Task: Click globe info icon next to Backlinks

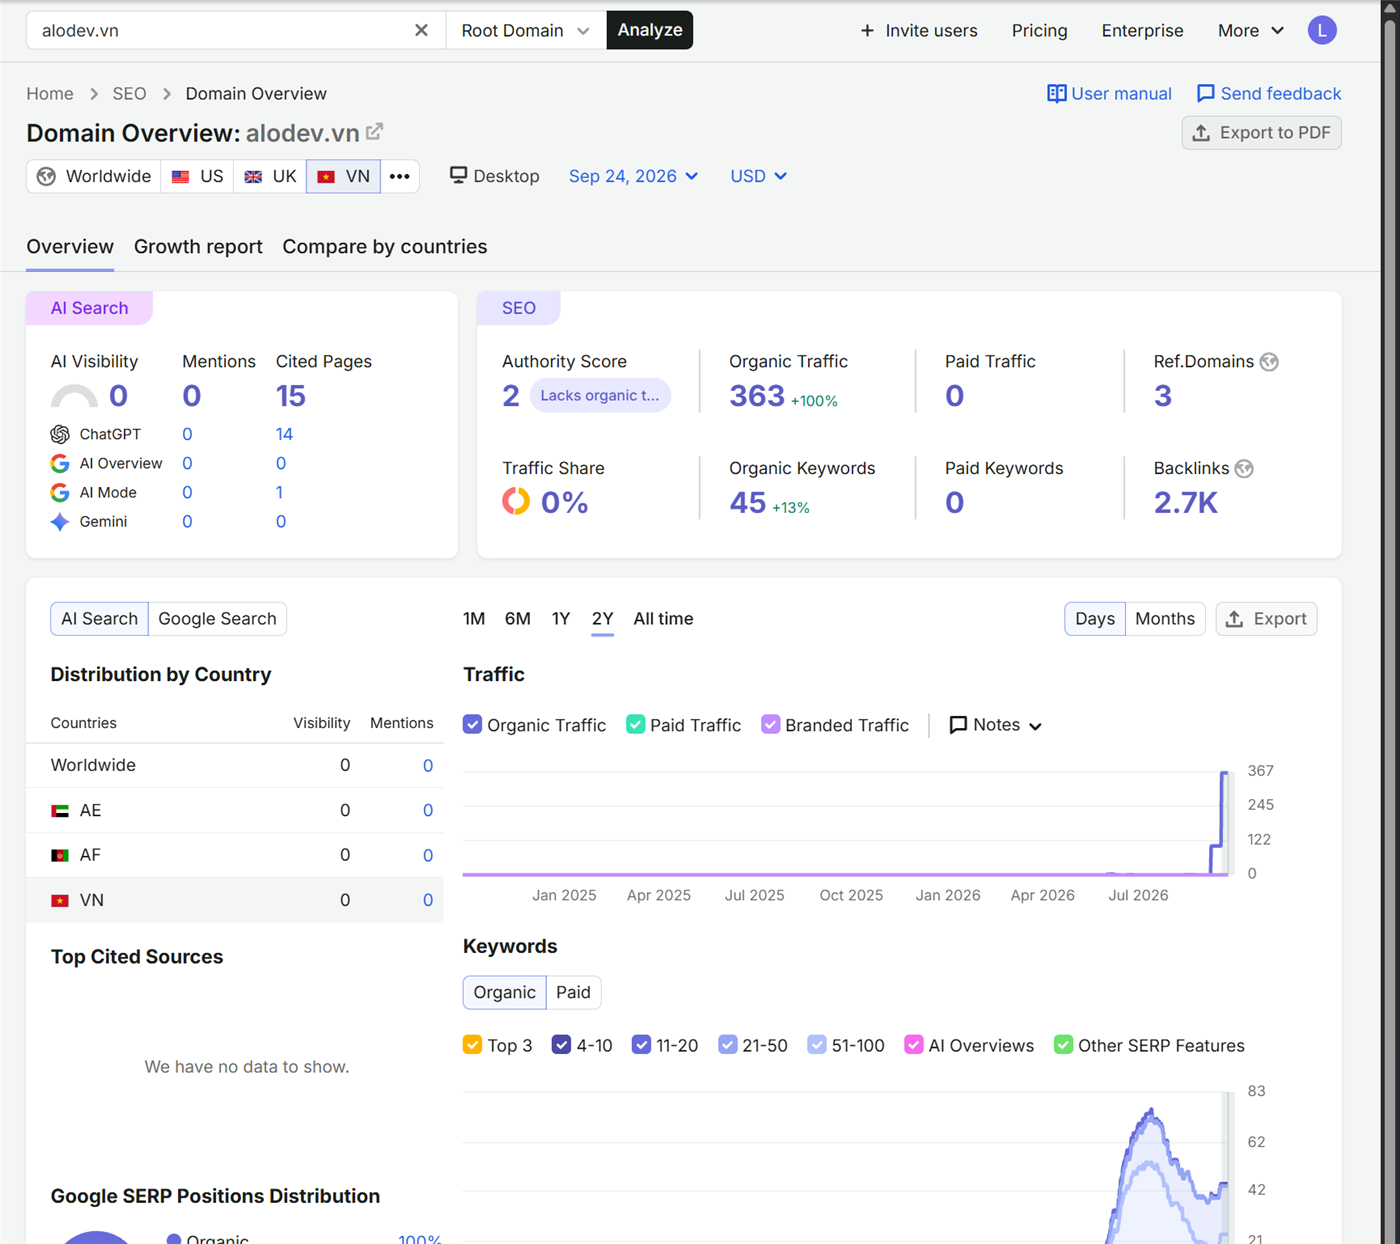Action: point(1244,468)
